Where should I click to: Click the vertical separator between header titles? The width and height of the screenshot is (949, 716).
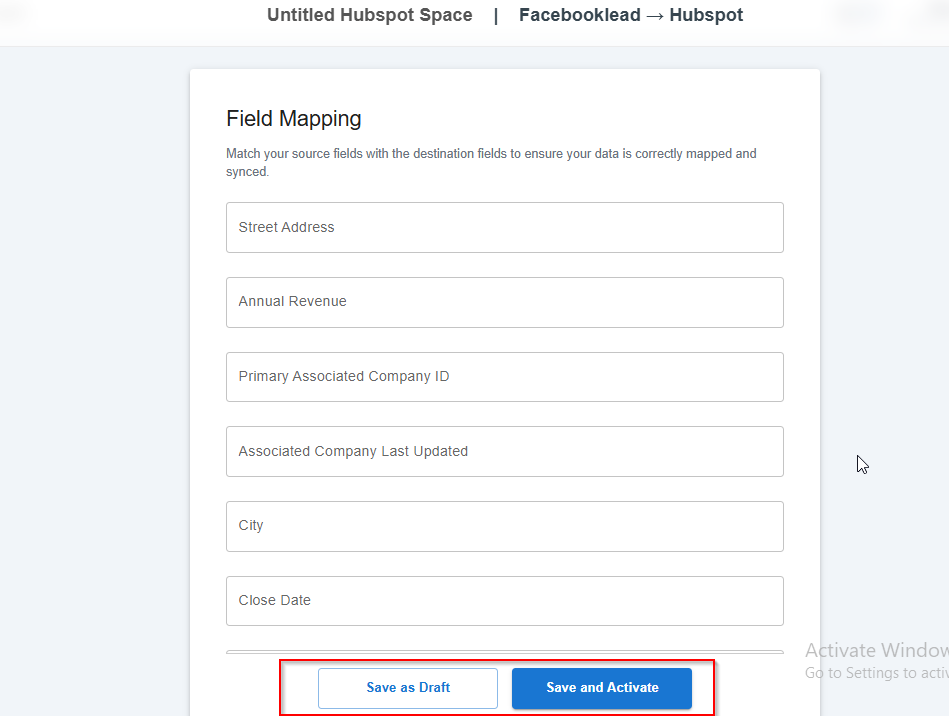pos(496,15)
